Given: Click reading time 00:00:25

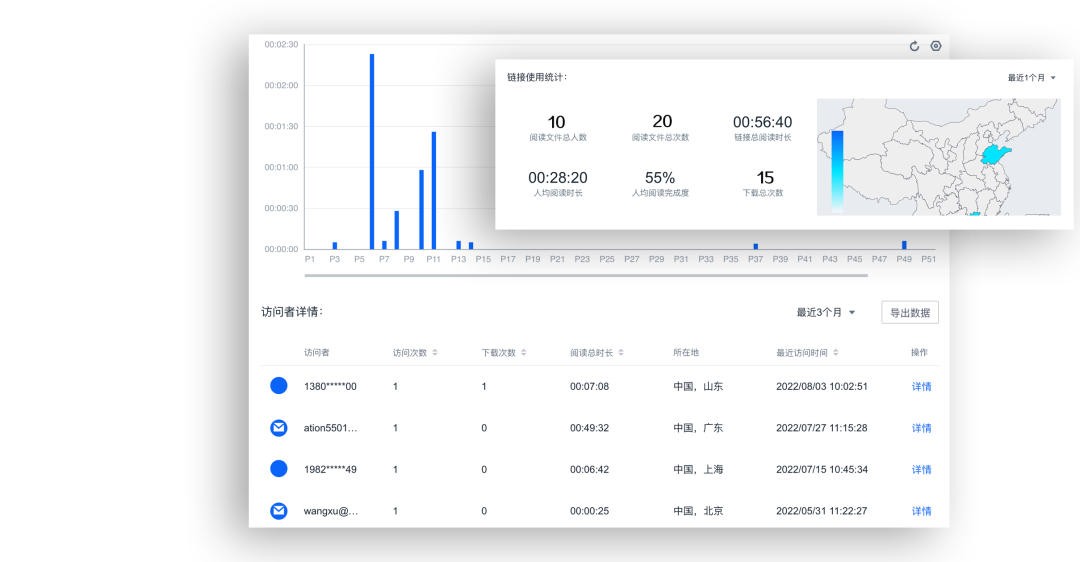Looking at the screenshot, I should click(x=590, y=511).
